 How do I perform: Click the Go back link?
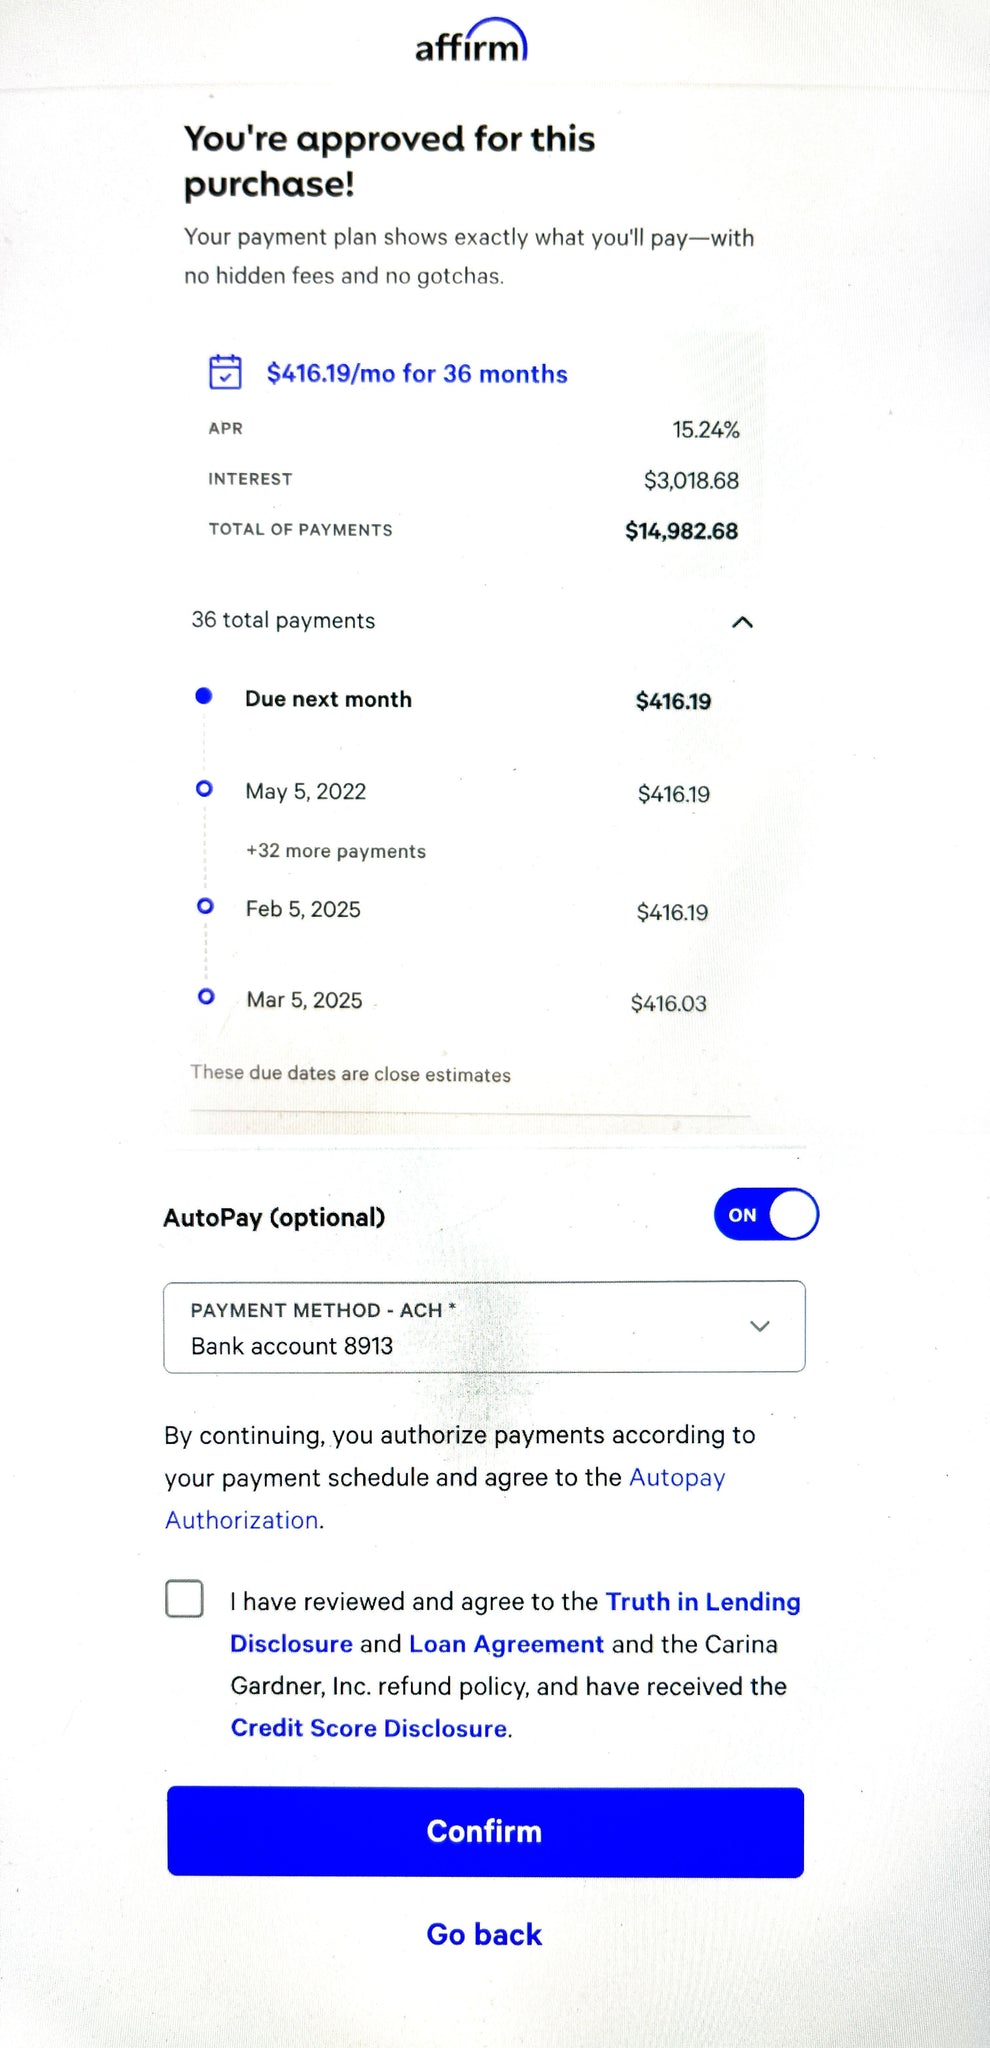point(484,1934)
